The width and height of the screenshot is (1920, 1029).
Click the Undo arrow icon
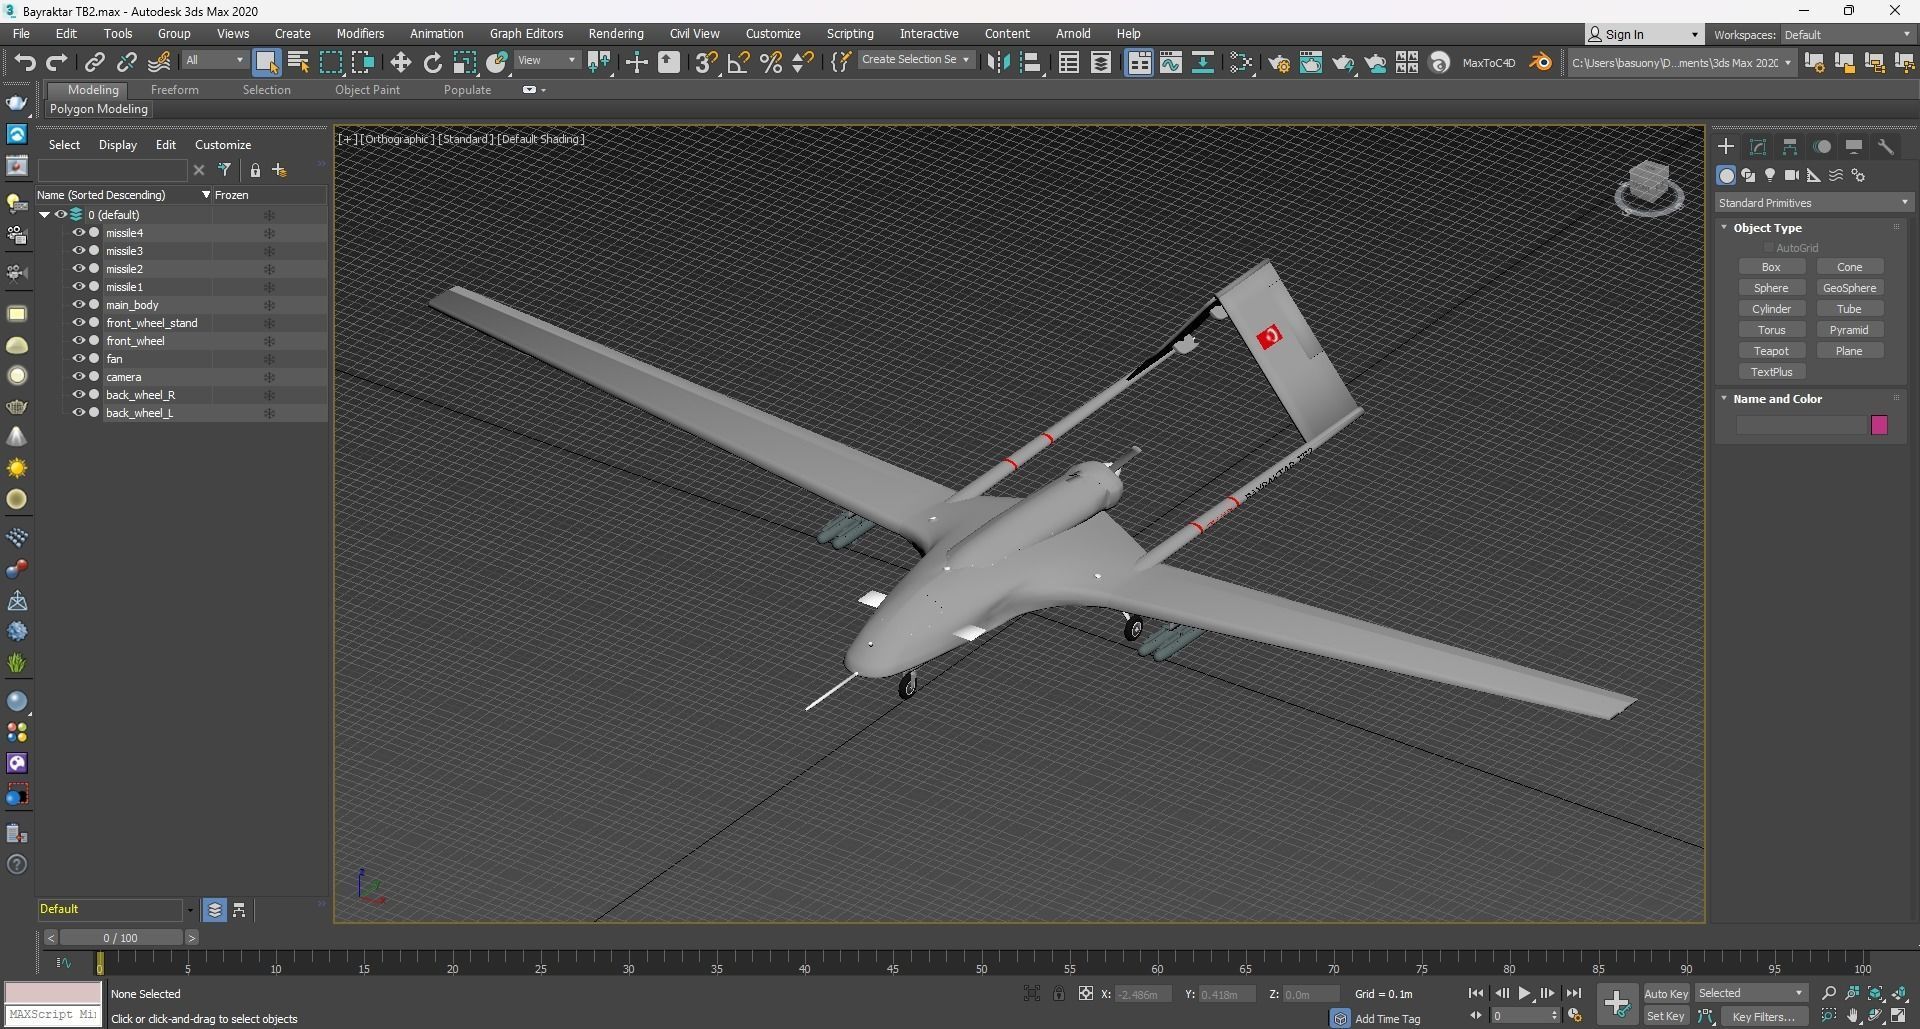tap(25, 62)
